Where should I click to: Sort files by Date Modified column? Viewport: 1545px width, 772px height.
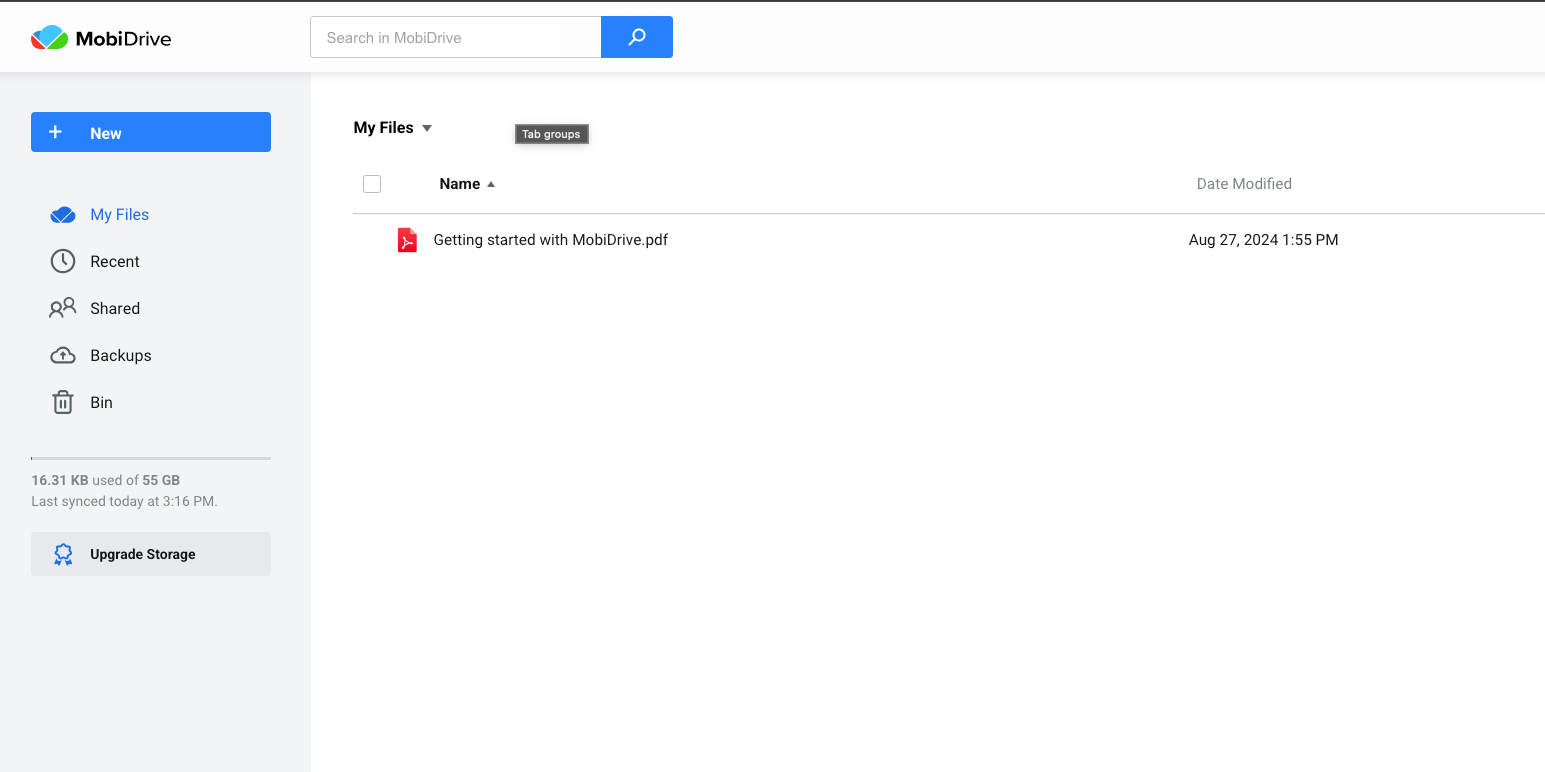tap(1244, 184)
